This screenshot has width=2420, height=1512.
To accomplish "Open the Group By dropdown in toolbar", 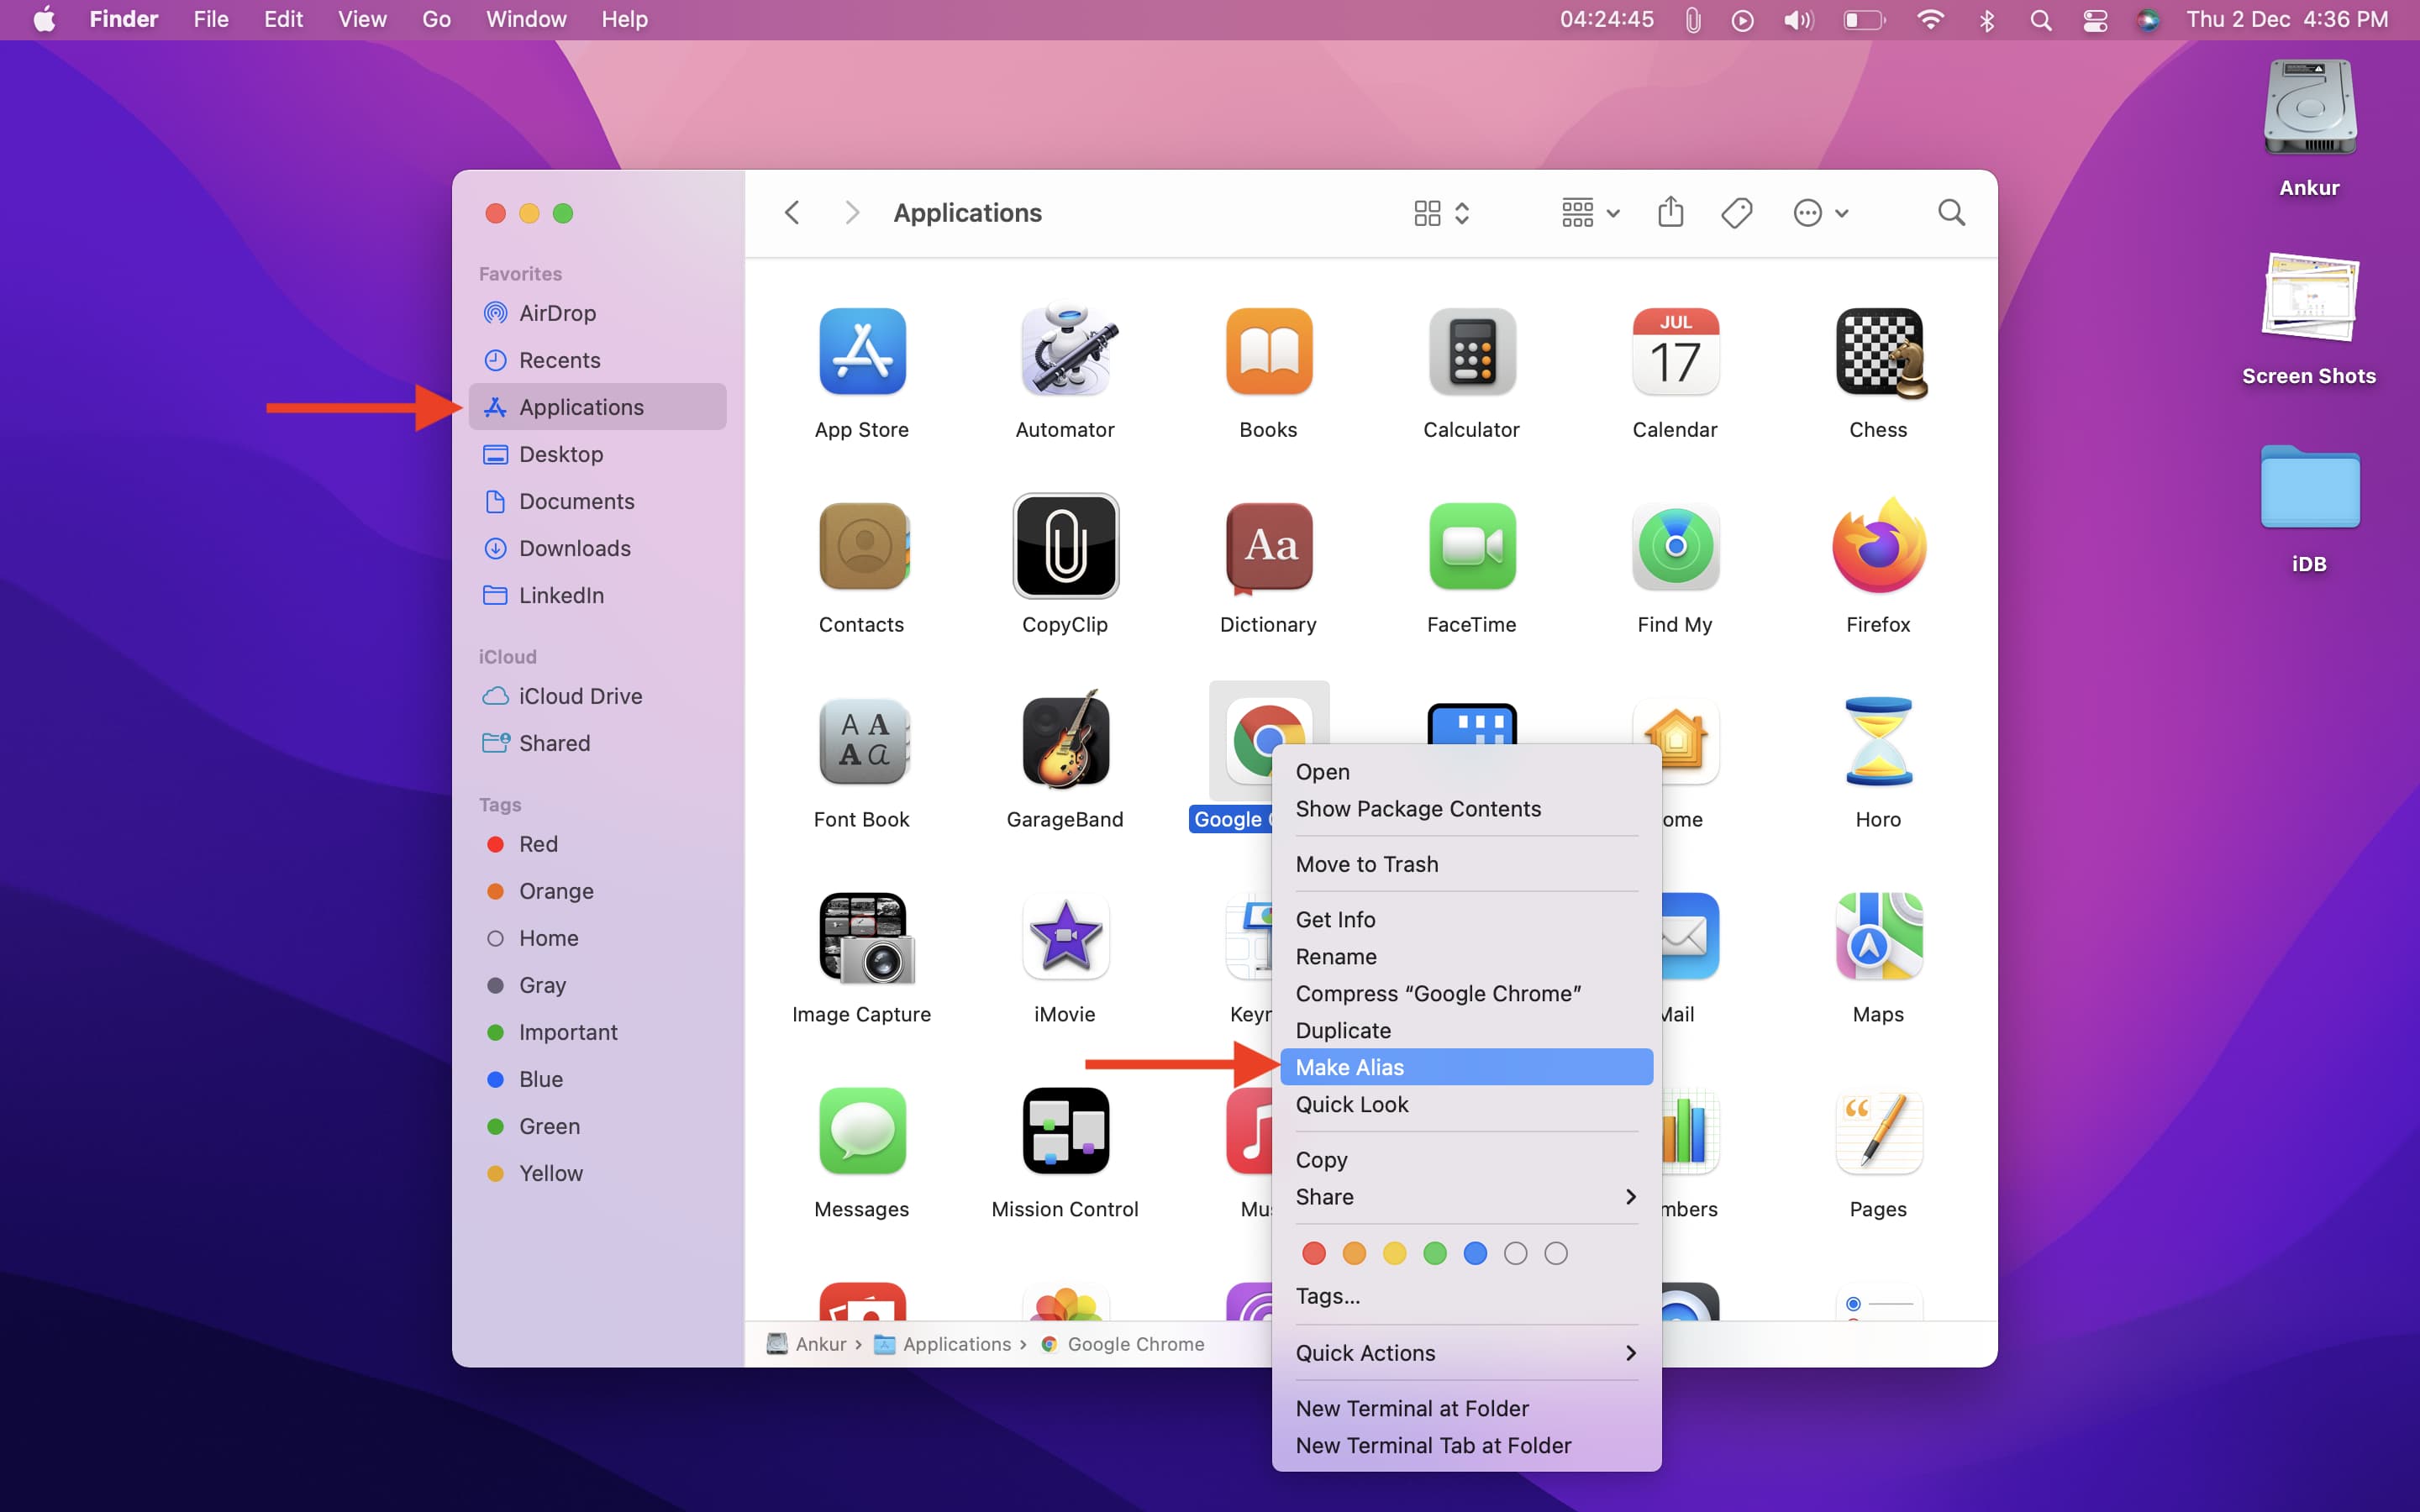I will coord(1590,213).
